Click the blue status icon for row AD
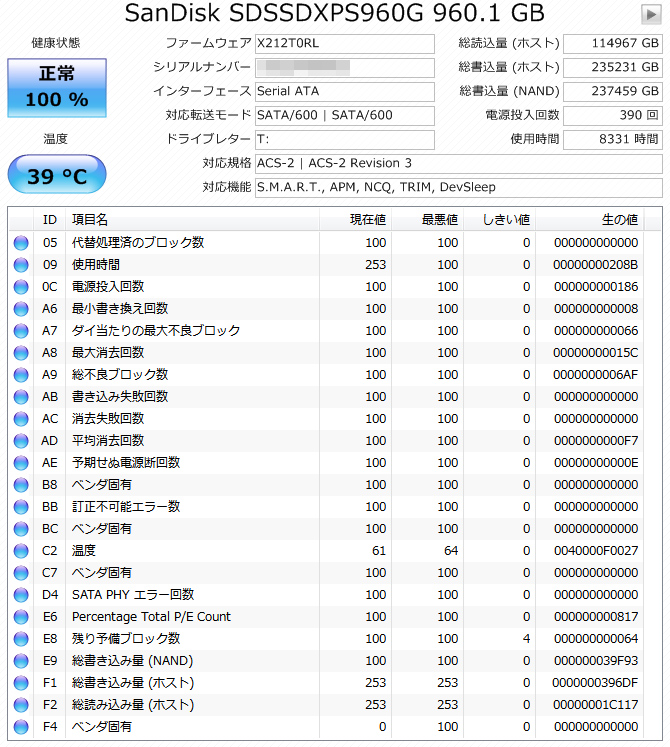The width and height of the screenshot is (670, 747). tap(21, 441)
